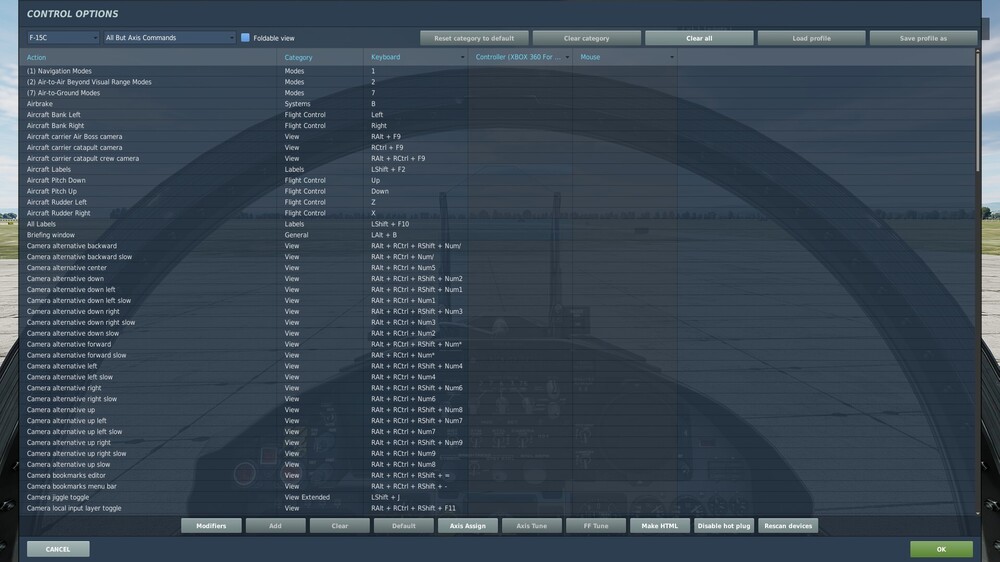The height and width of the screenshot is (562, 1000).
Task: Select (2) Air-to-Air Beyond Visual Range Modes
Action: (x=498, y=82)
